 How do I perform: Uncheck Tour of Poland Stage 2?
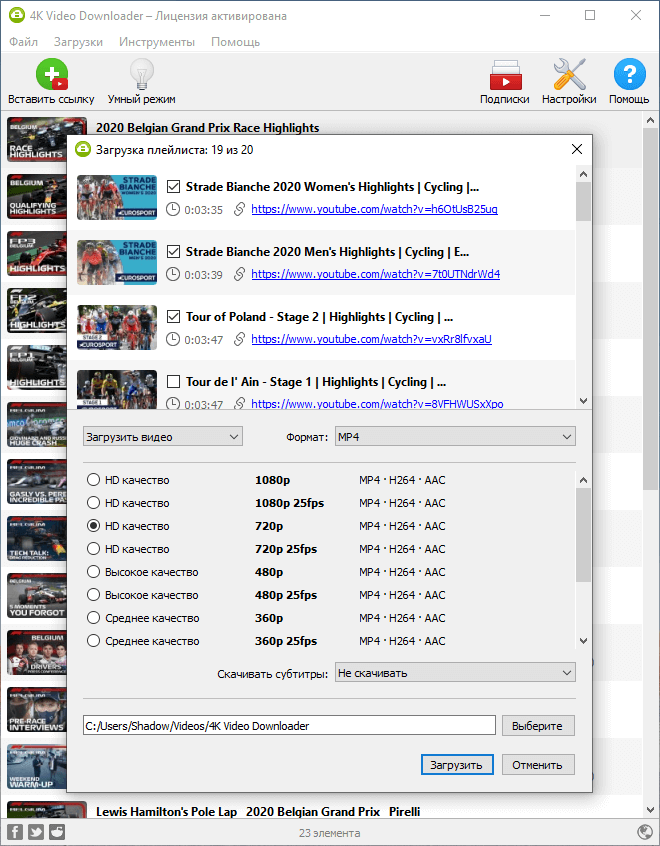point(173,317)
